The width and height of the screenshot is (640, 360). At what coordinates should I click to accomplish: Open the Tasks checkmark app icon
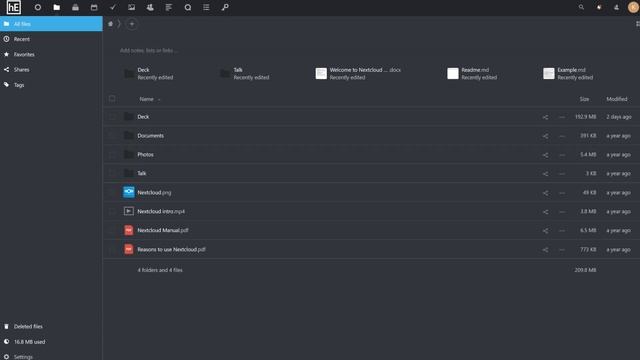point(113,7)
